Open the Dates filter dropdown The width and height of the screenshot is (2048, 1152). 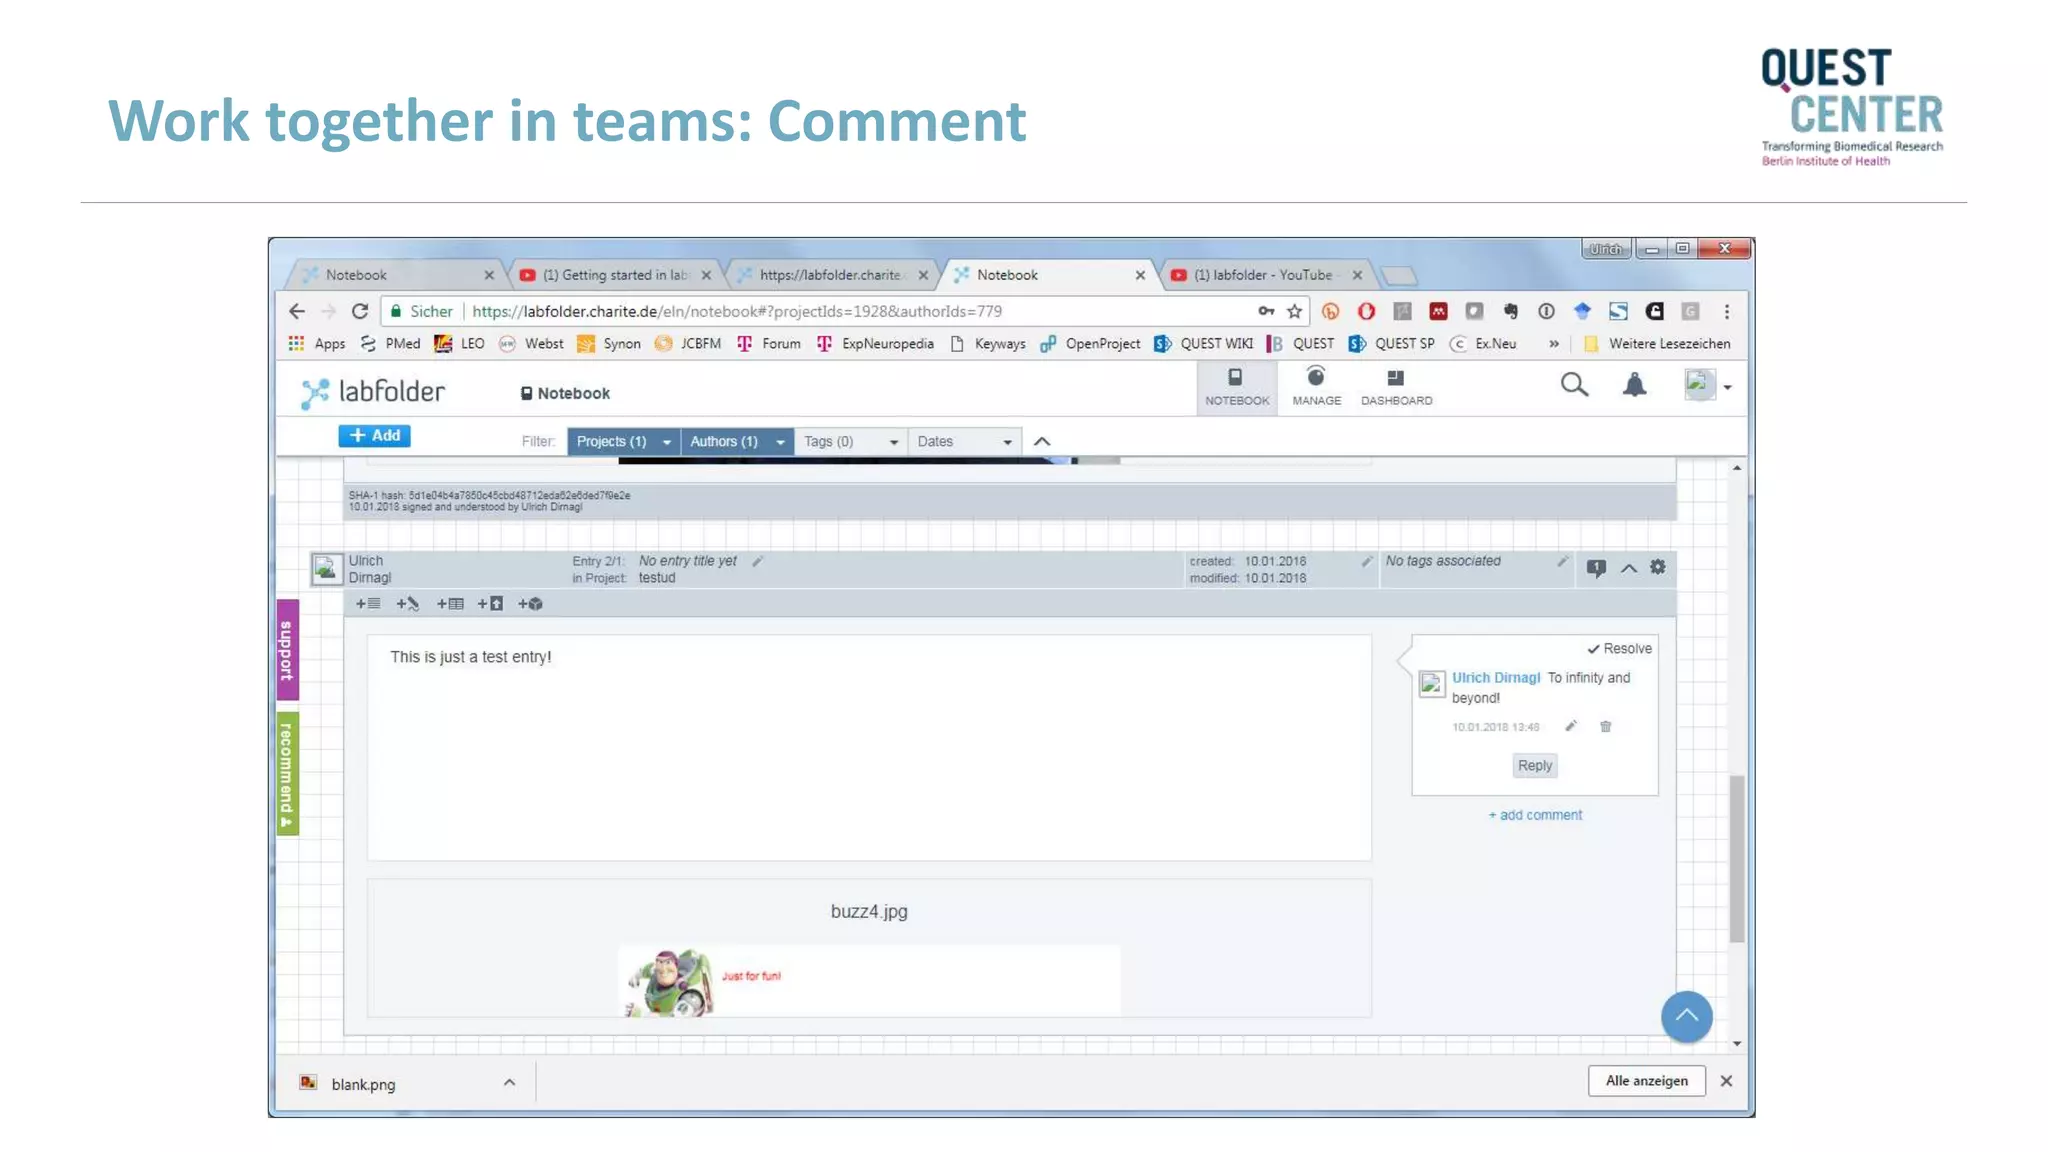point(965,442)
